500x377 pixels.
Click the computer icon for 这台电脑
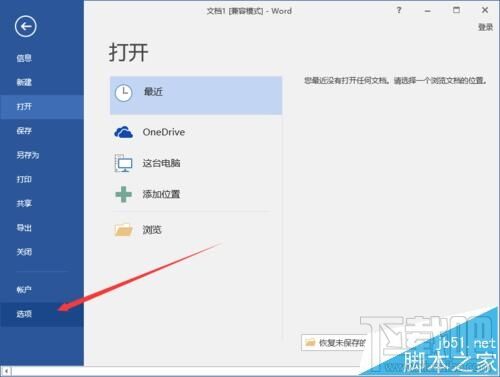[x=123, y=163]
